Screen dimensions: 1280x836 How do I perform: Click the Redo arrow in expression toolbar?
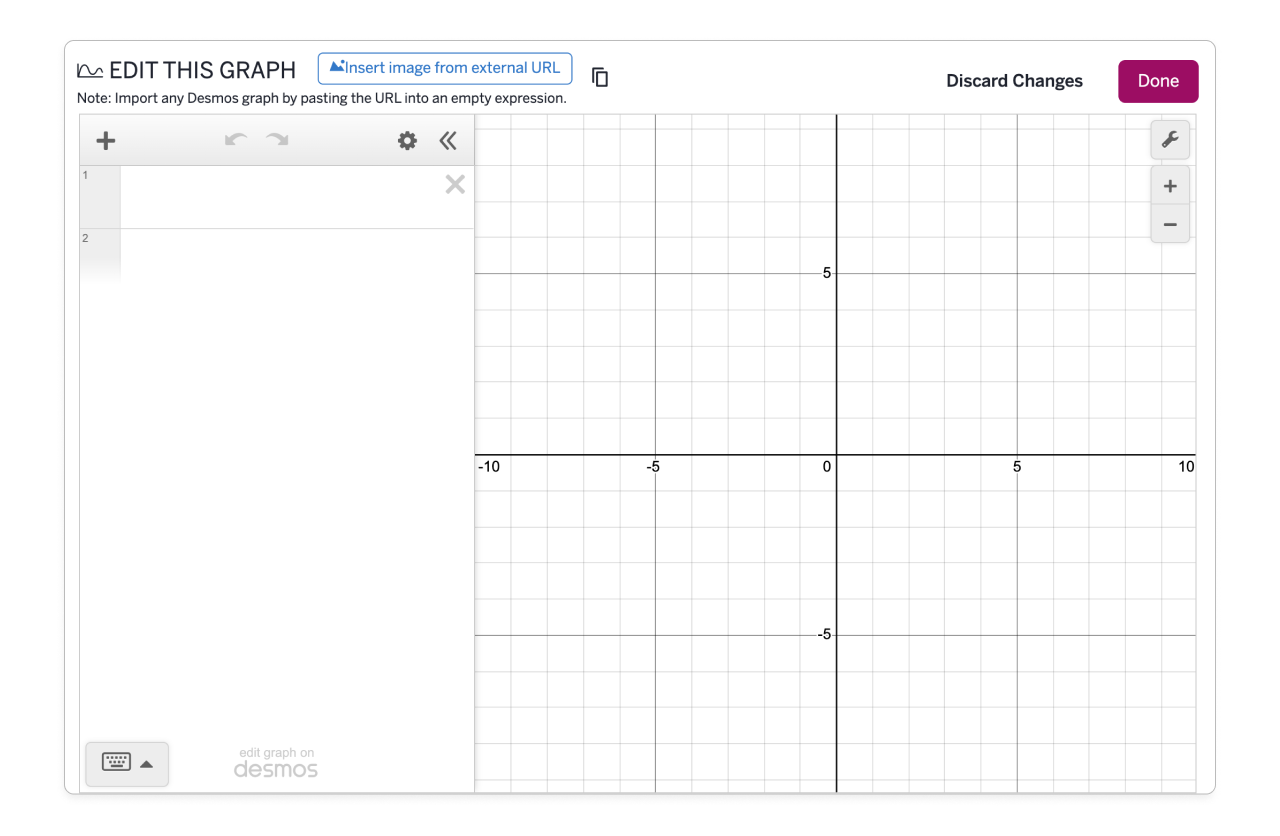coord(277,141)
